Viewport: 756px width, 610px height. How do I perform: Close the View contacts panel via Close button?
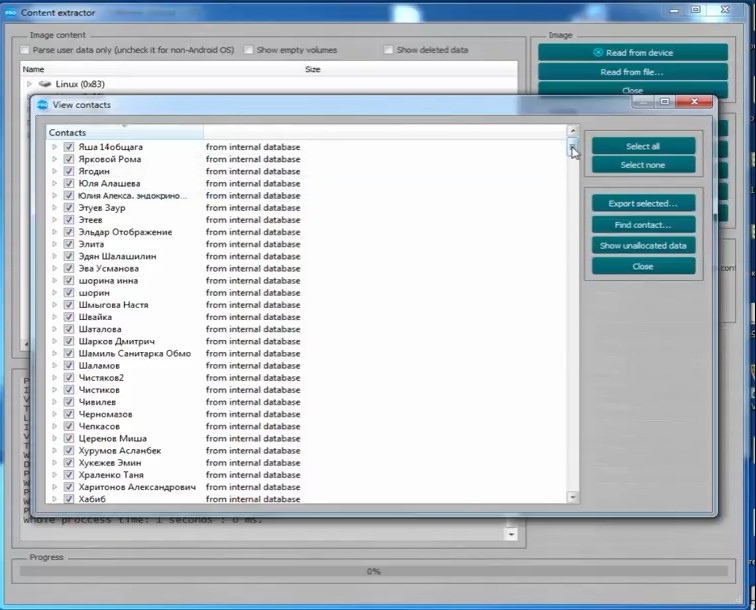(x=643, y=266)
